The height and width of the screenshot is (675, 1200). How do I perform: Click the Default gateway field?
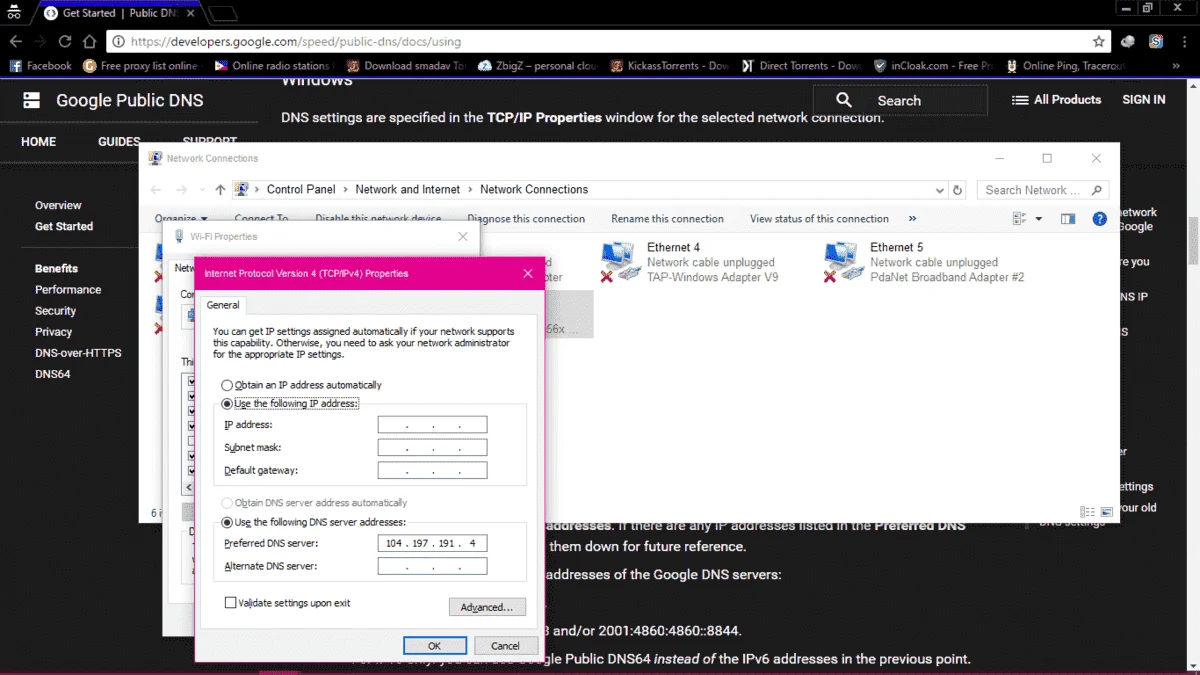click(432, 470)
